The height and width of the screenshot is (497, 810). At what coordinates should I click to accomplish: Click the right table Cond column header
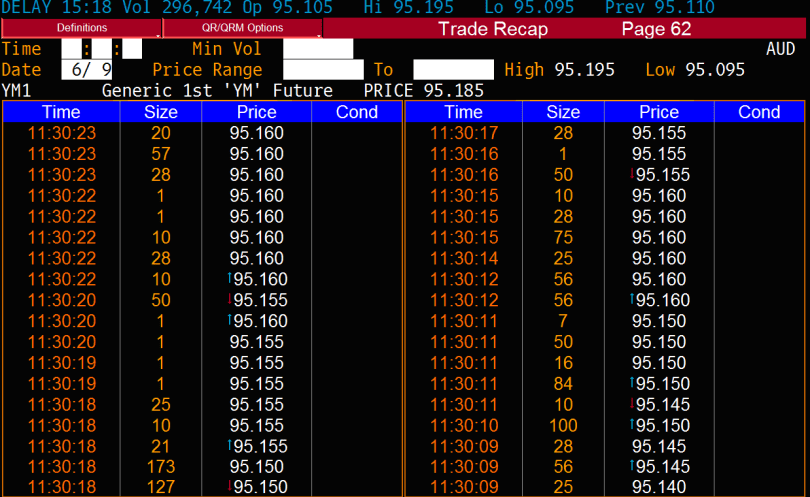758,112
